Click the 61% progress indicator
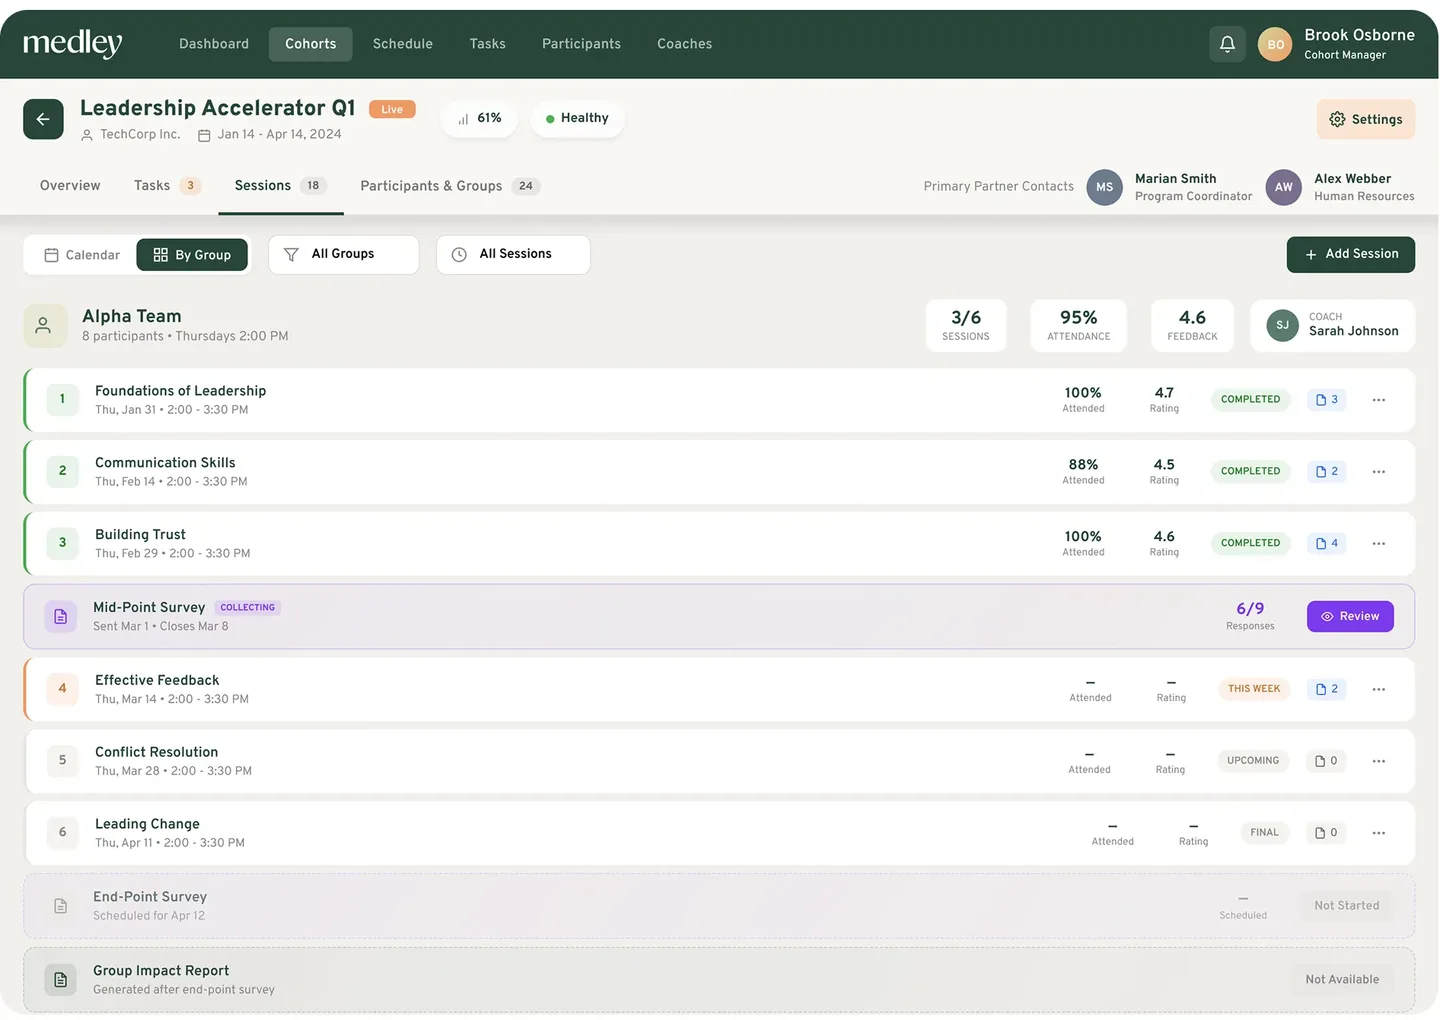 point(480,119)
